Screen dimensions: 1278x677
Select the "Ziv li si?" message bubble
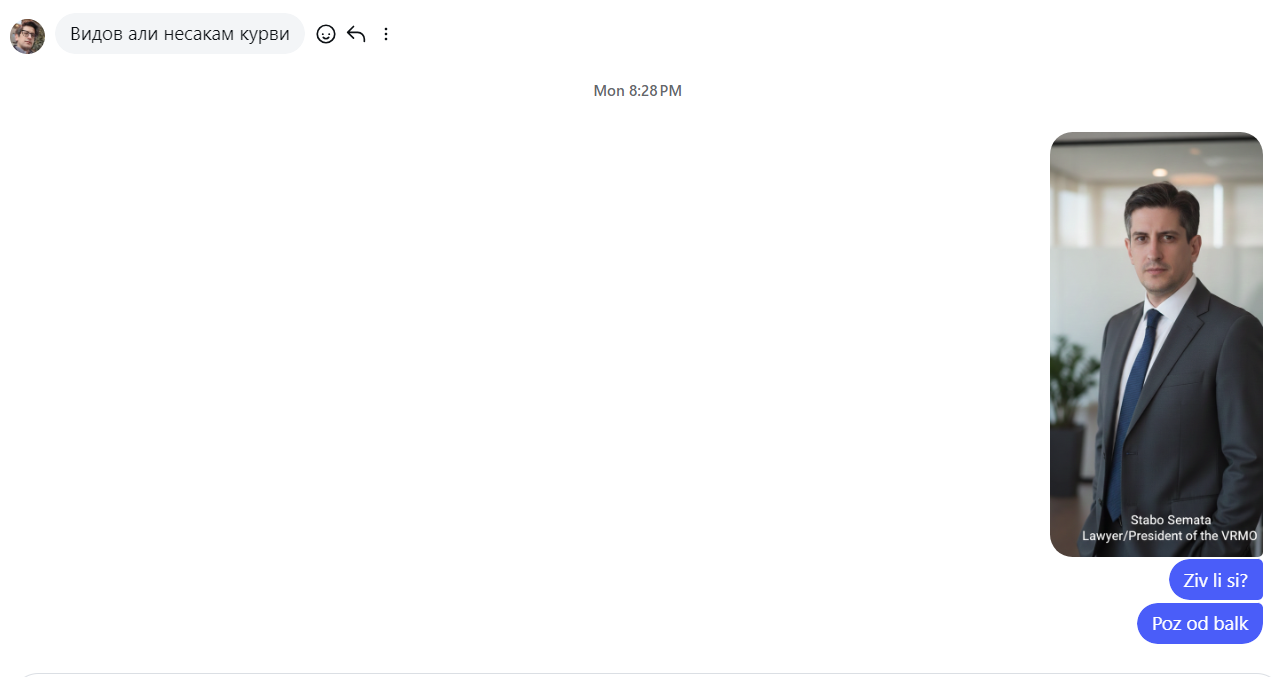coord(1216,580)
